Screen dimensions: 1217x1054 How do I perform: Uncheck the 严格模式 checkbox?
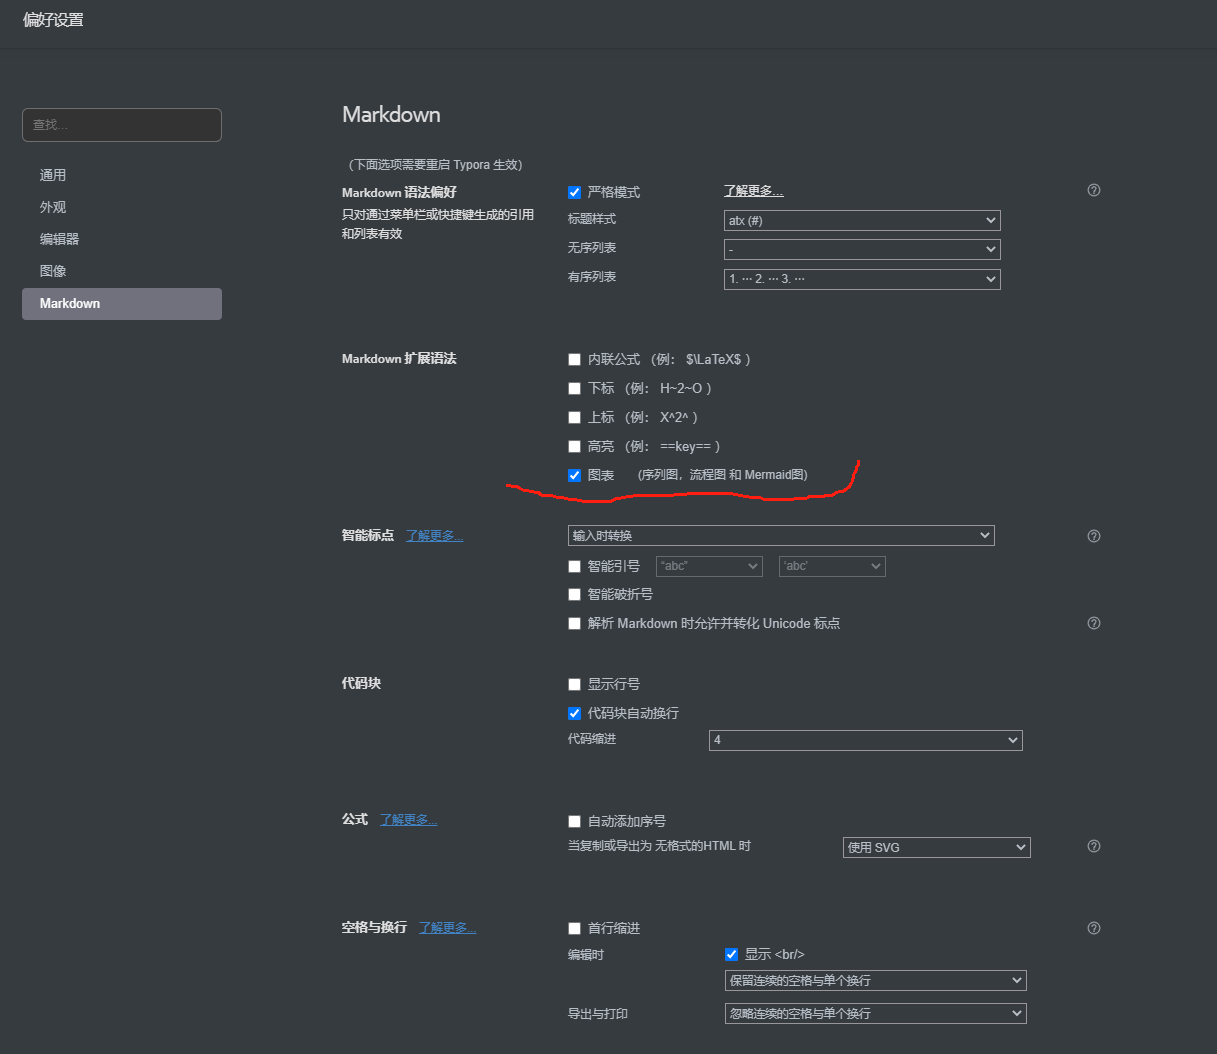[574, 192]
